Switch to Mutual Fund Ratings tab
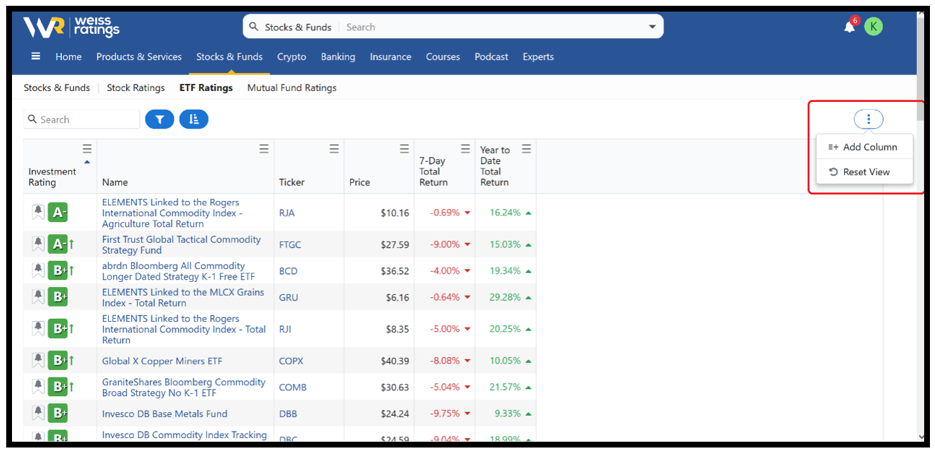This screenshot has width=935, height=453. [x=292, y=88]
